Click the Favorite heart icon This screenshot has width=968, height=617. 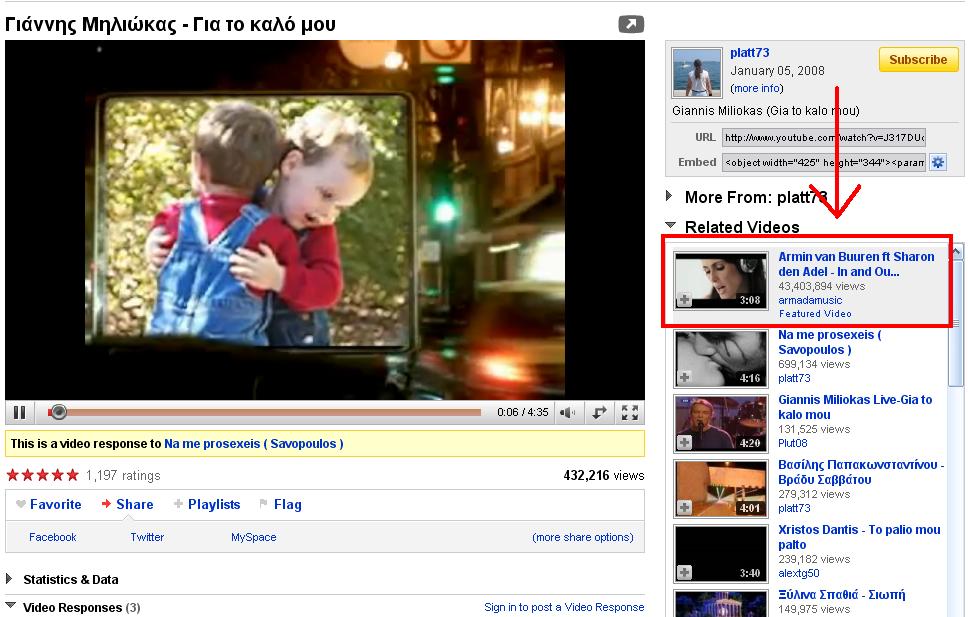pyautogui.click(x=21, y=504)
